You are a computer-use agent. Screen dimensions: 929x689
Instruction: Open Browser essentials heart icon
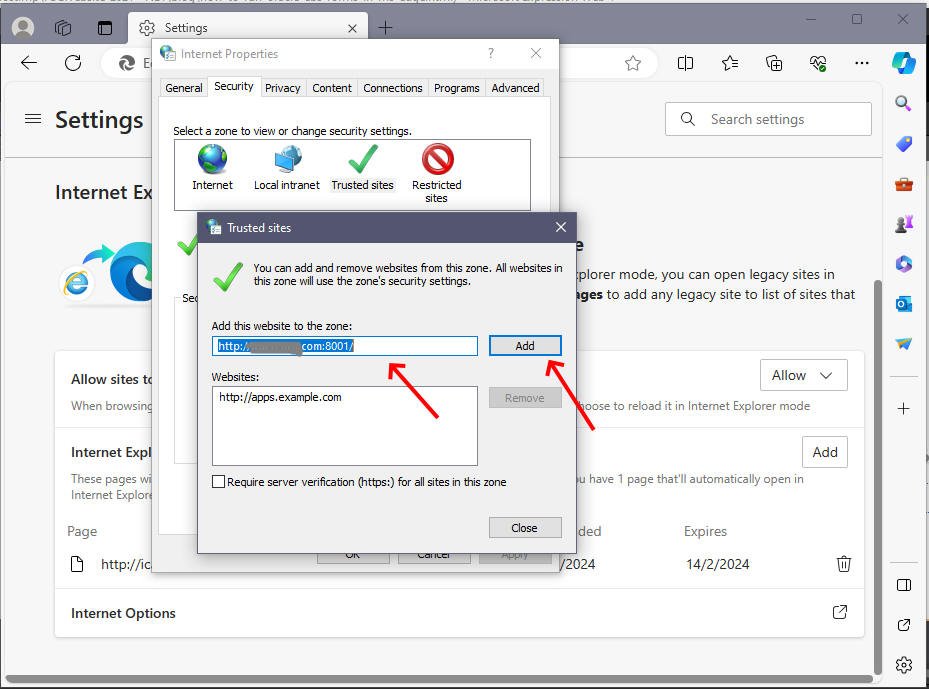click(818, 63)
